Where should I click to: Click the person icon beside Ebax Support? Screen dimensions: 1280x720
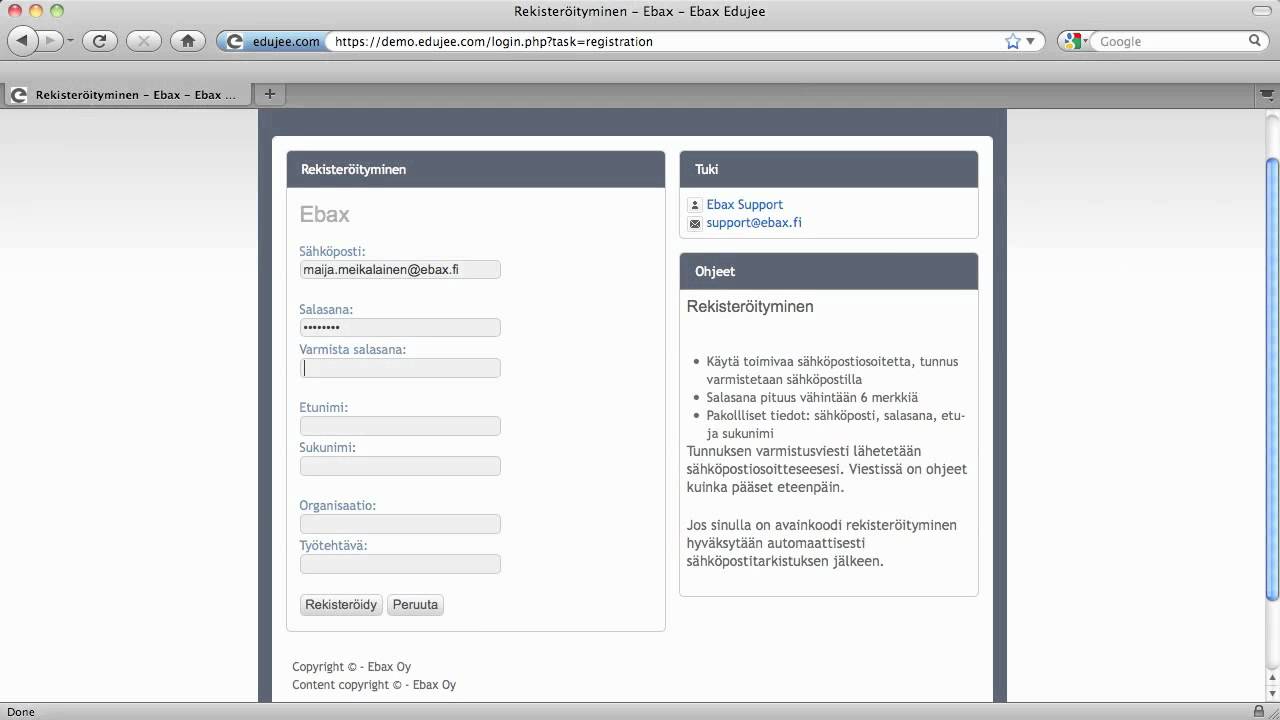695,205
